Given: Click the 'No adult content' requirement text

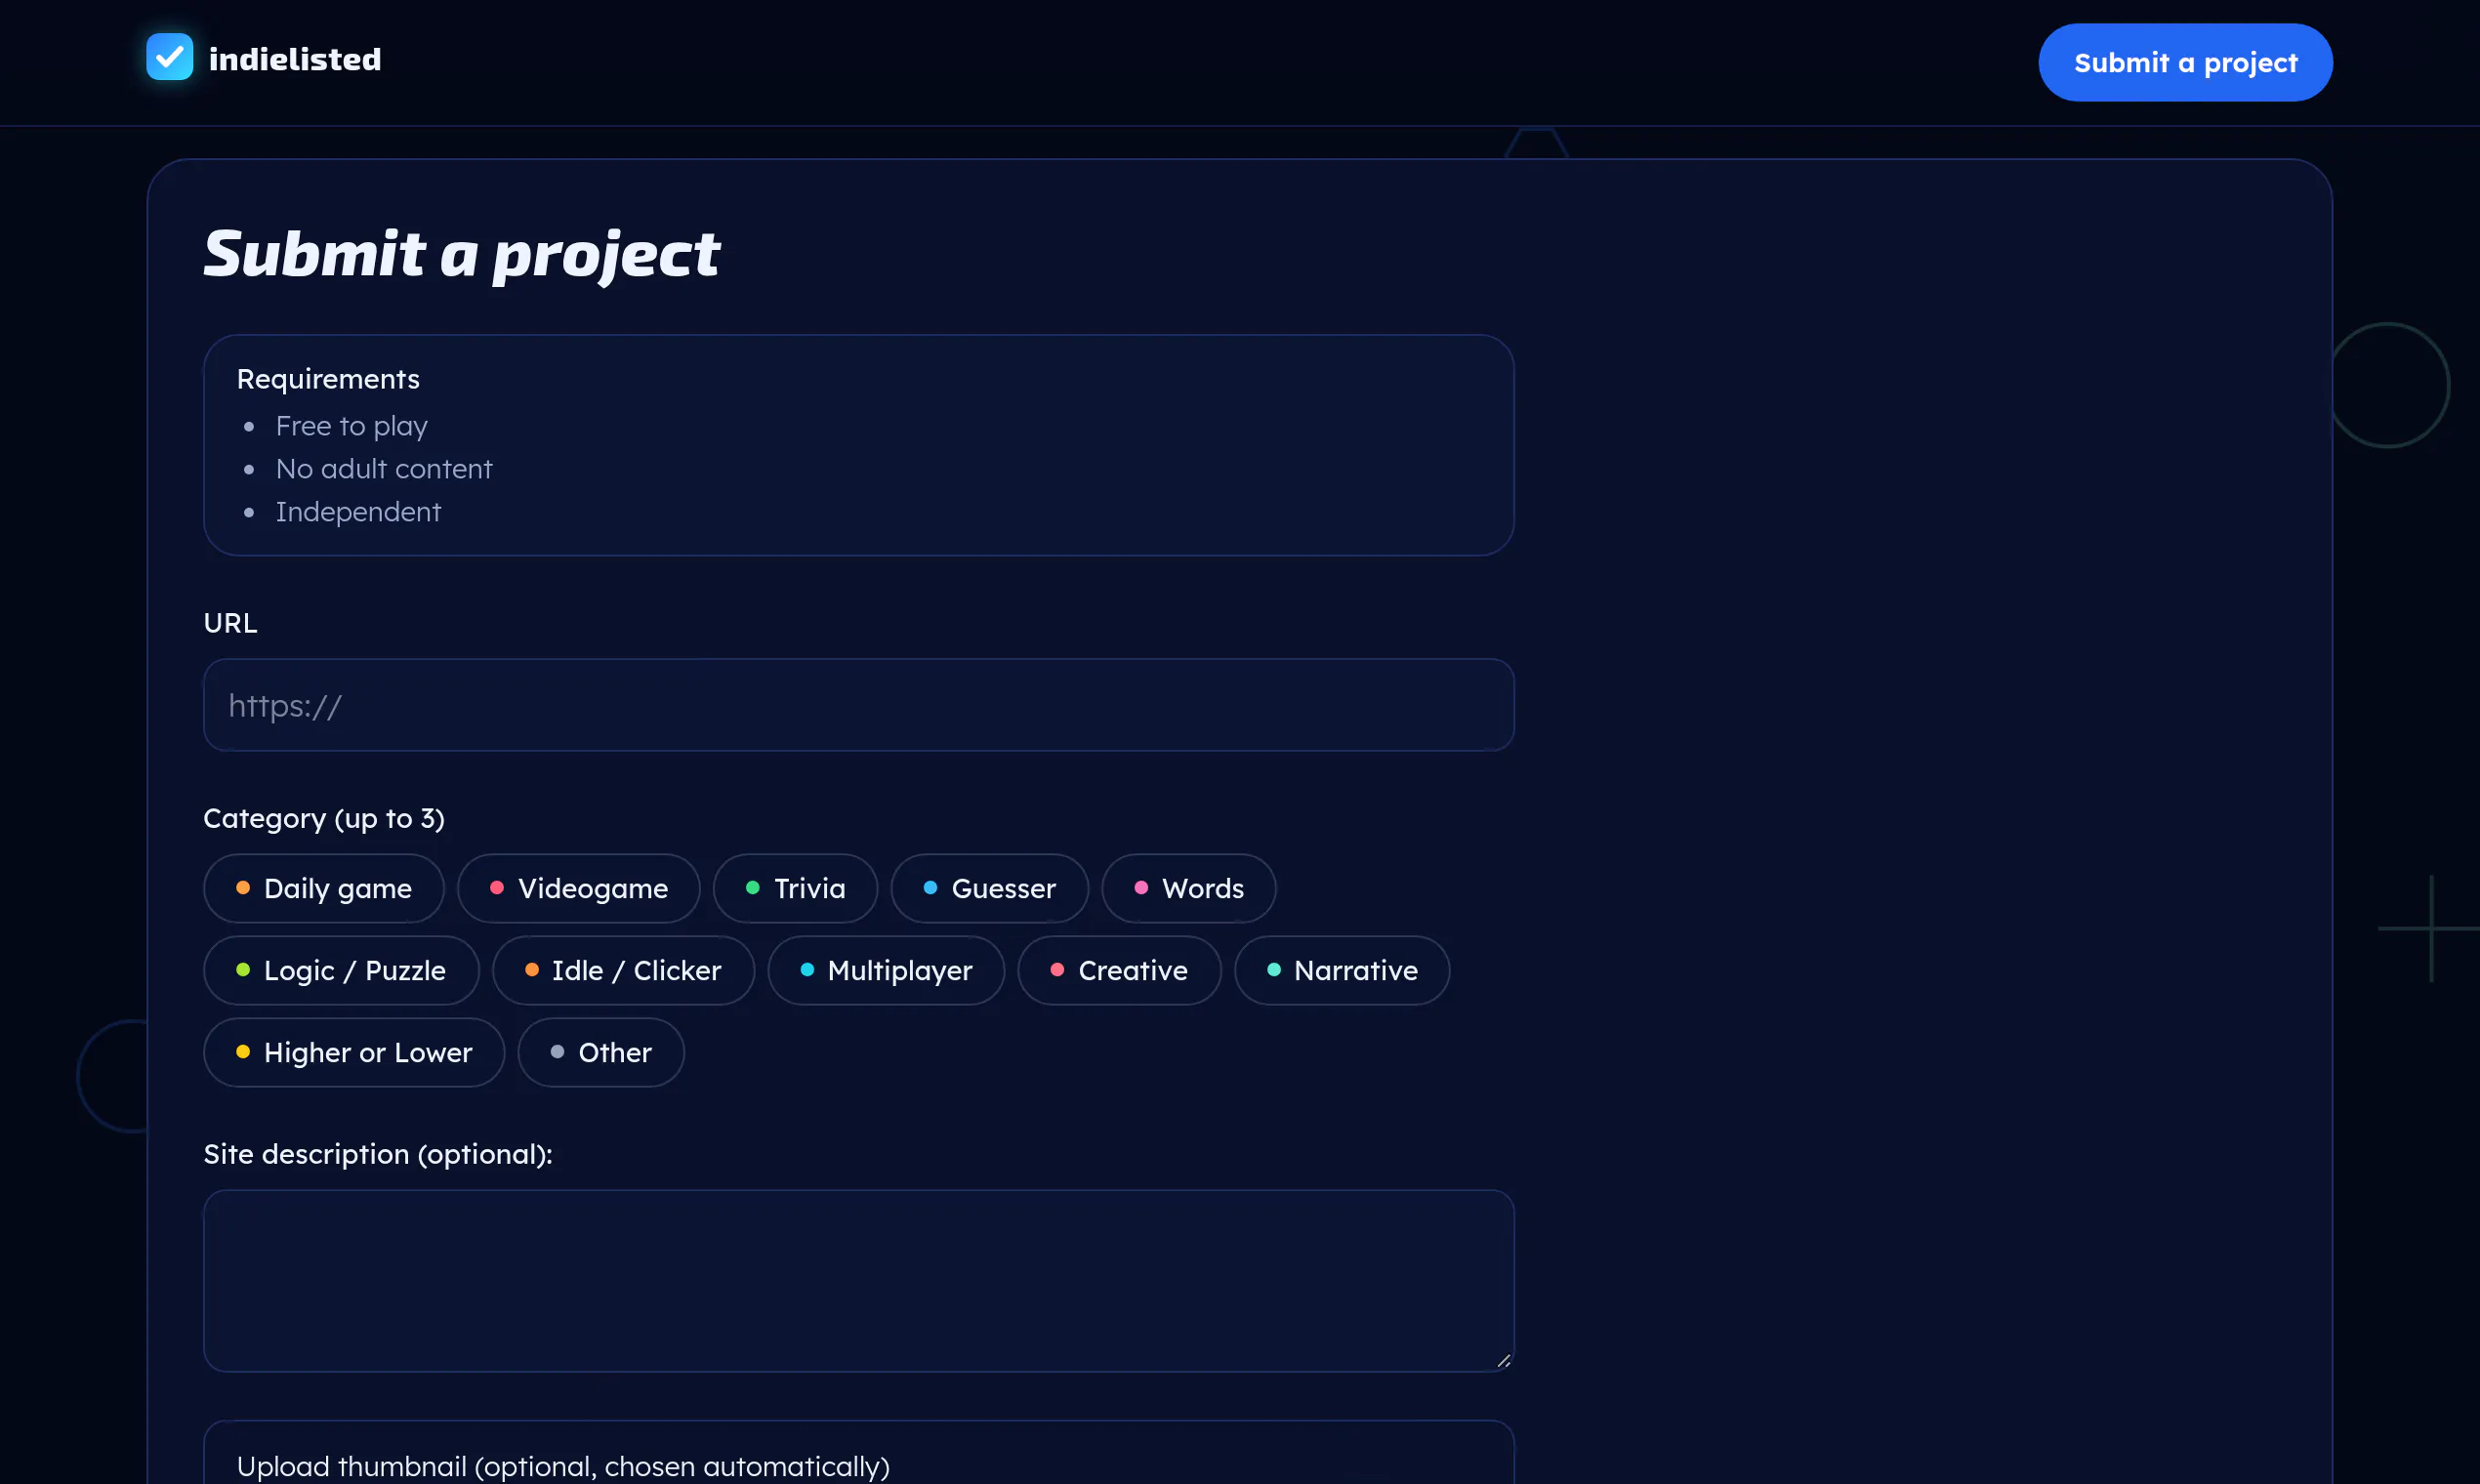Looking at the screenshot, I should point(384,469).
